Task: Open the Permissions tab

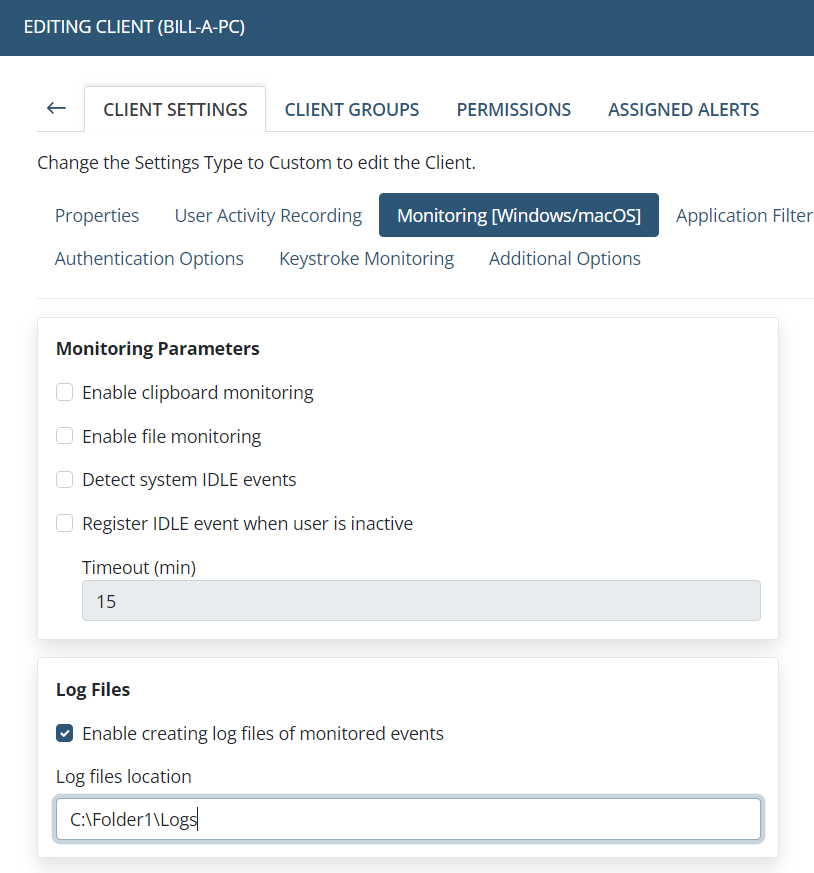Action: [513, 109]
